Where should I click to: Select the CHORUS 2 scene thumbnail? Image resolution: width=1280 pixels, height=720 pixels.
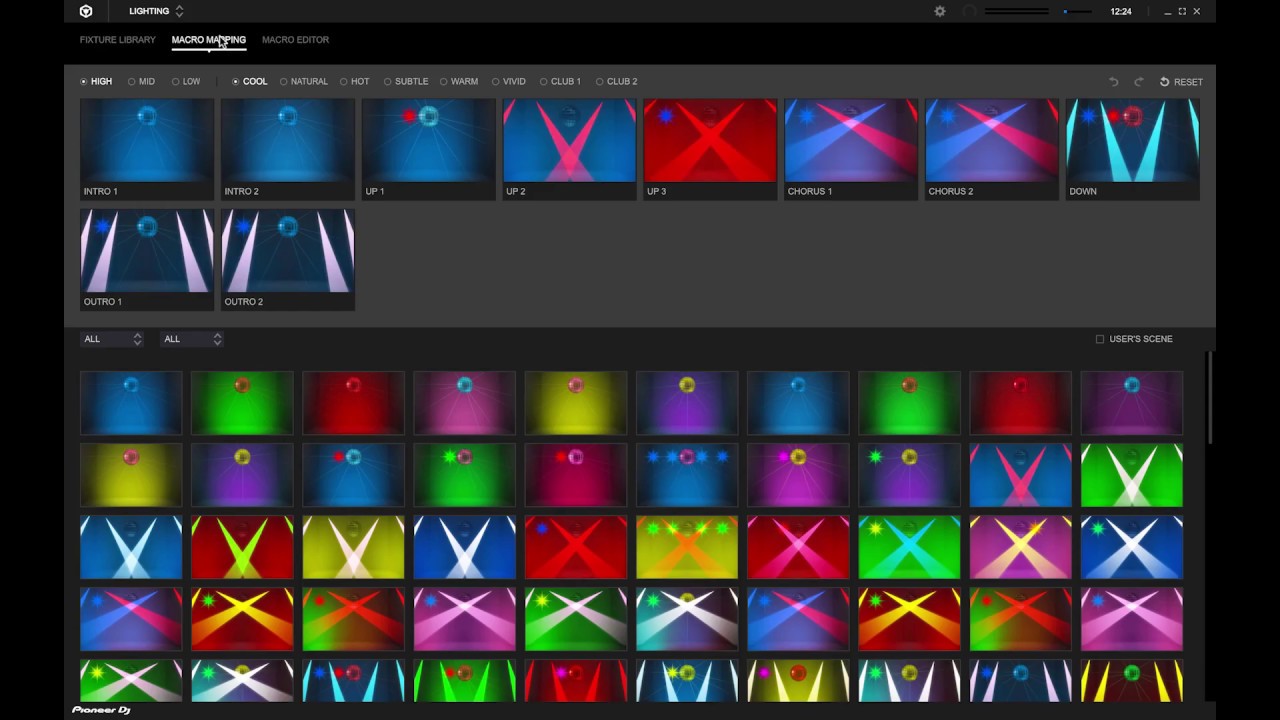pos(992,149)
